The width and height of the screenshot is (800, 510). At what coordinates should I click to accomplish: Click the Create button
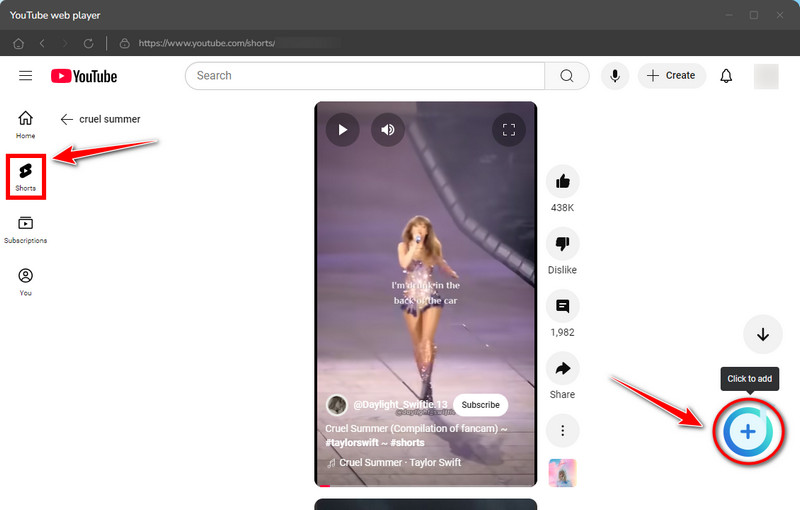pyautogui.click(x=671, y=76)
